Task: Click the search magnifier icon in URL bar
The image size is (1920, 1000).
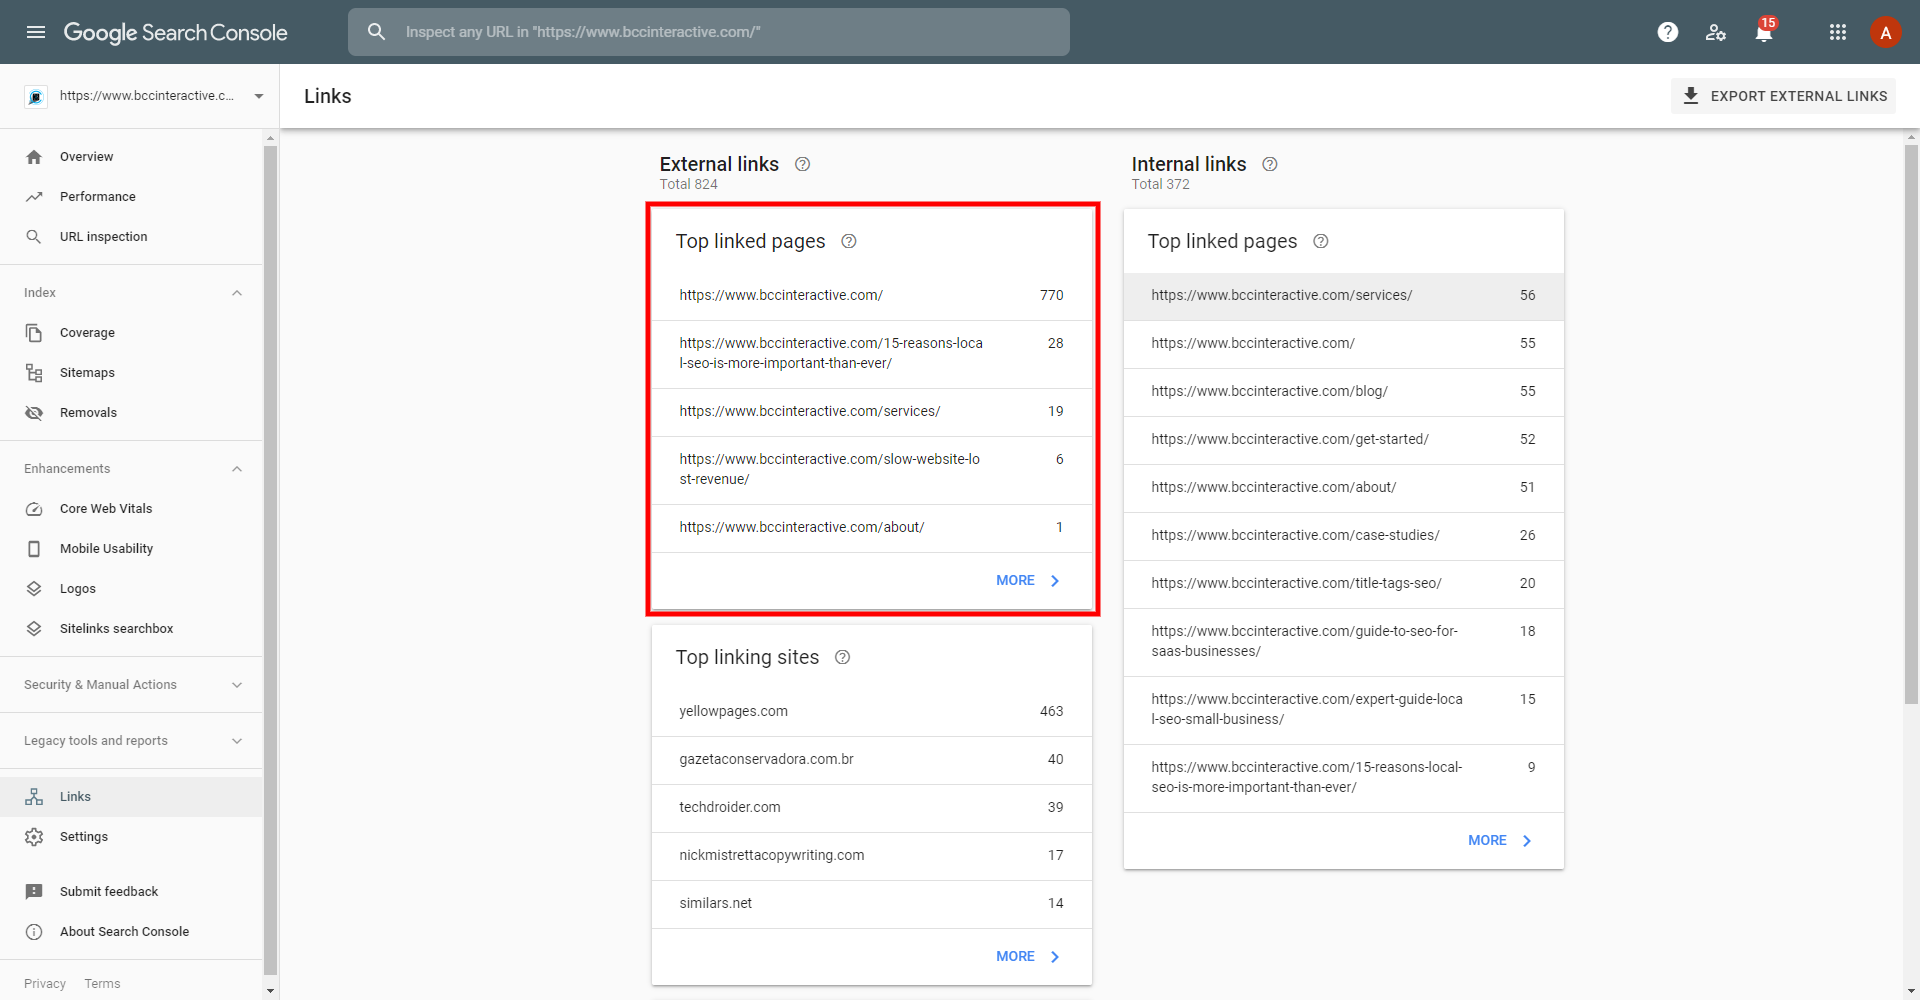Action: 376,32
